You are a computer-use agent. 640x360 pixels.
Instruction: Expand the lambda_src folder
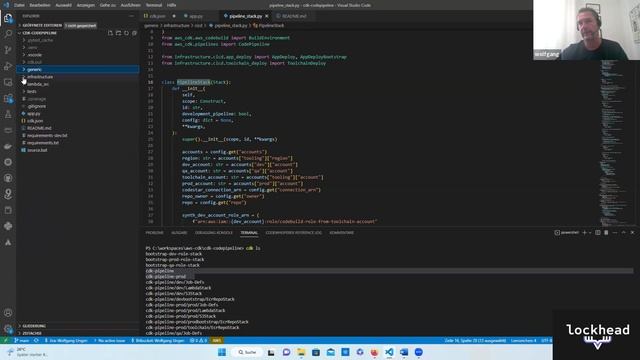78,84
